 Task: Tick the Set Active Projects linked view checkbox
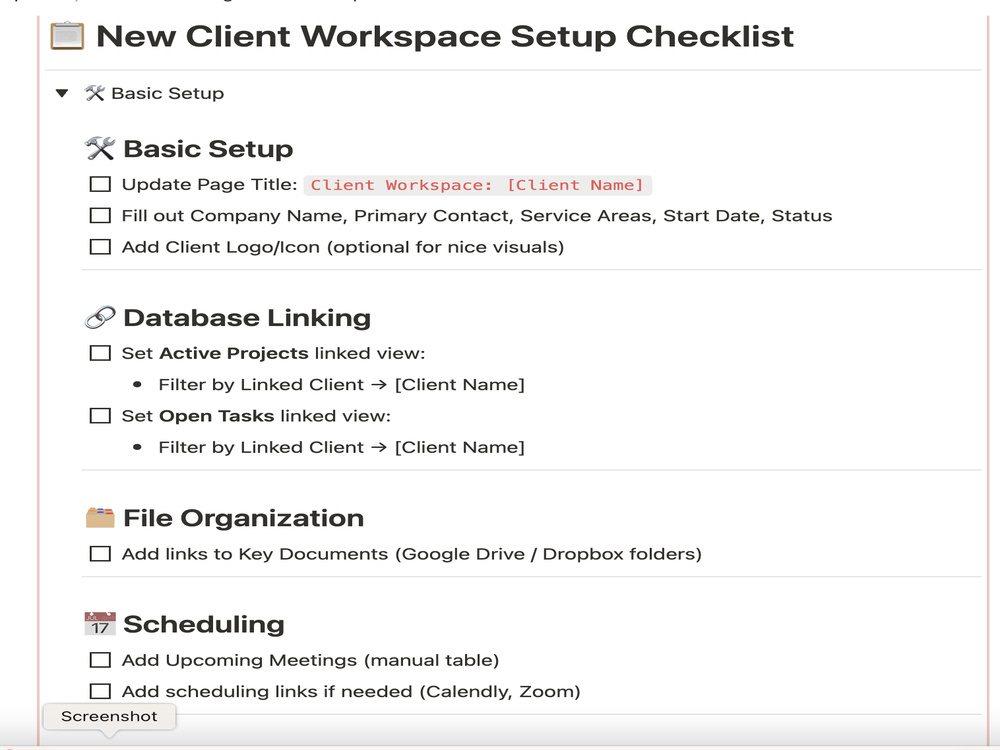click(100, 353)
